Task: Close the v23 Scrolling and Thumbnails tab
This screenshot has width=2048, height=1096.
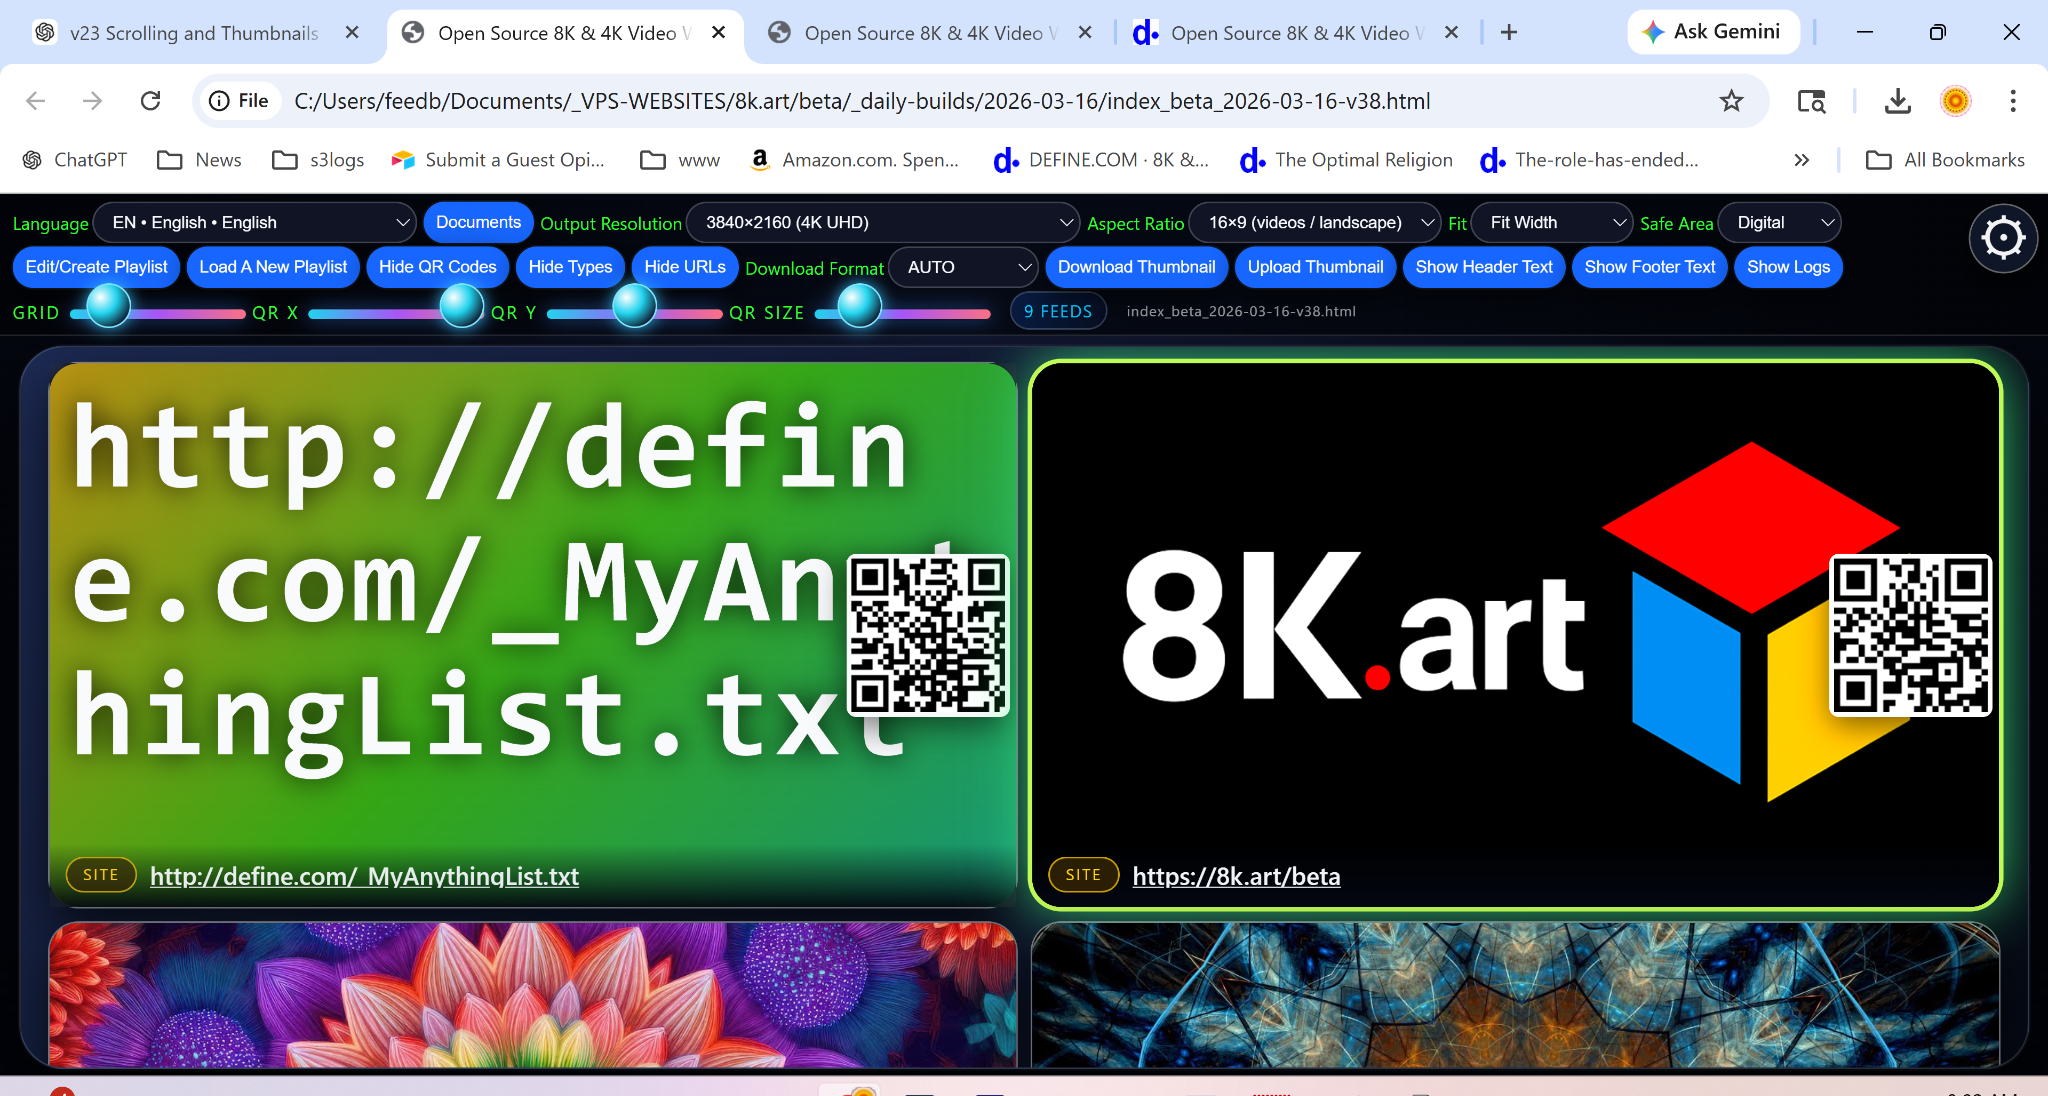Action: tap(352, 33)
